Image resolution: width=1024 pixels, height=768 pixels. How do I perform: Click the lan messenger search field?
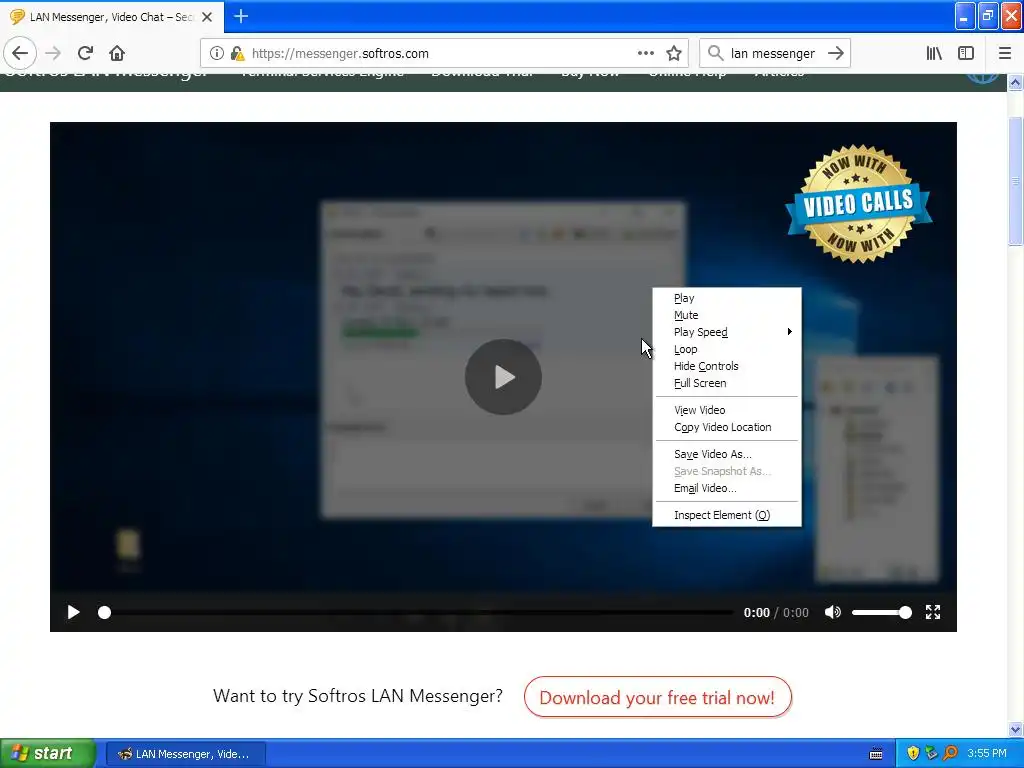pyautogui.click(x=773, y=53)
